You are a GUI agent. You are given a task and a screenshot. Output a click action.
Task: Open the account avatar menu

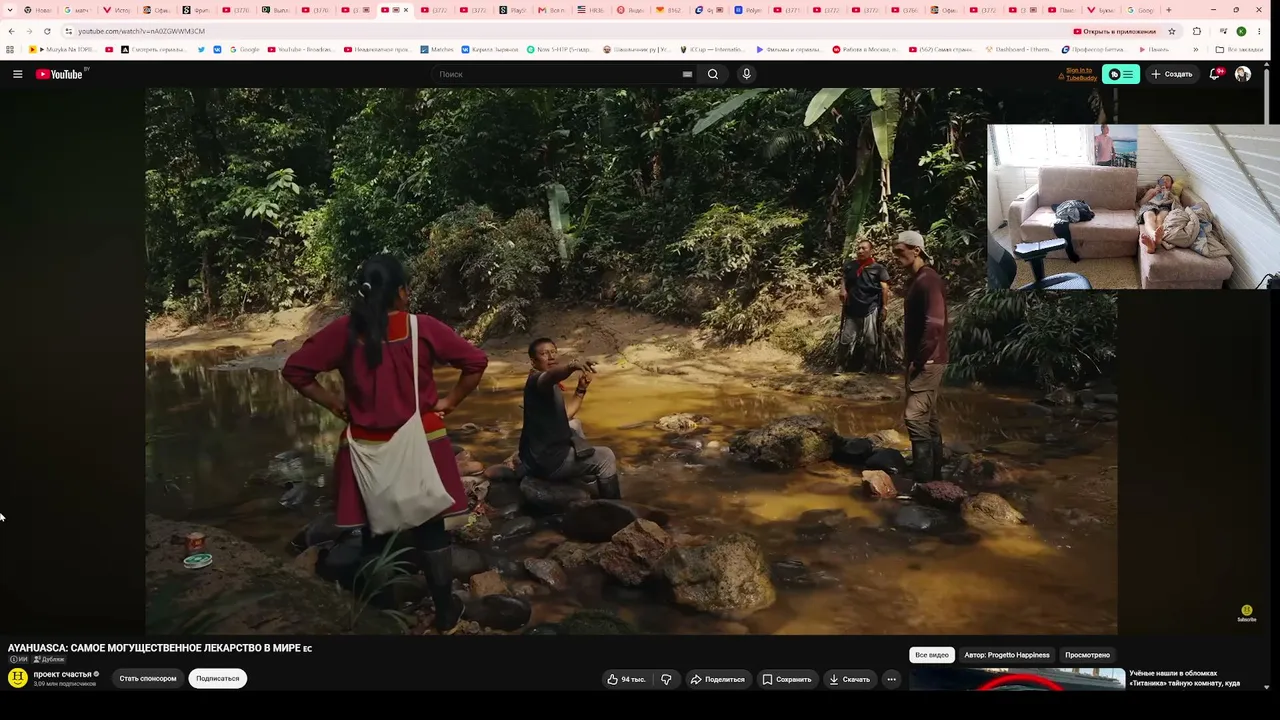1243,74
